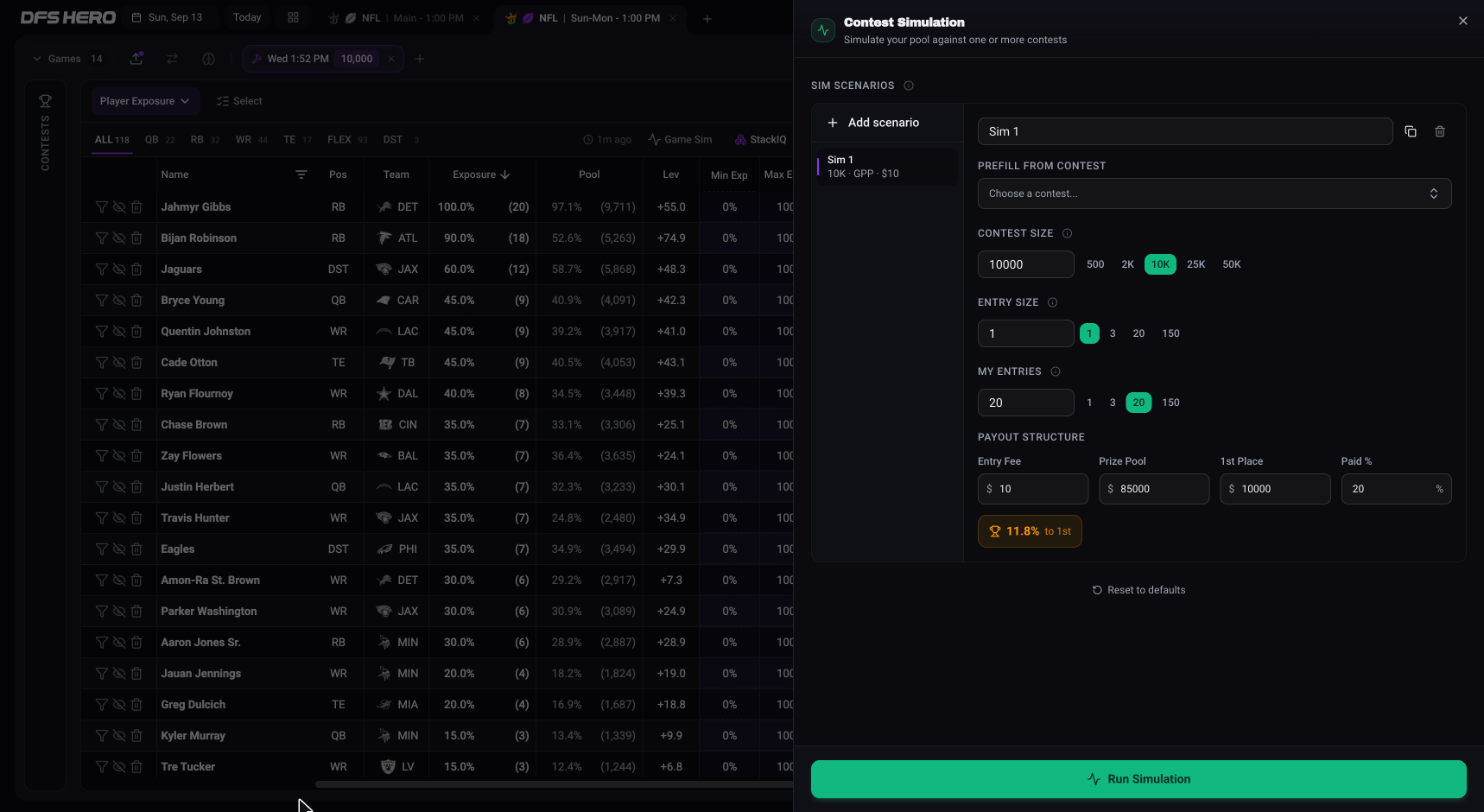This screenshot has height=812, width=1484.
Task: Open the Name column filter icon
Action: click(x=301, y=175)
